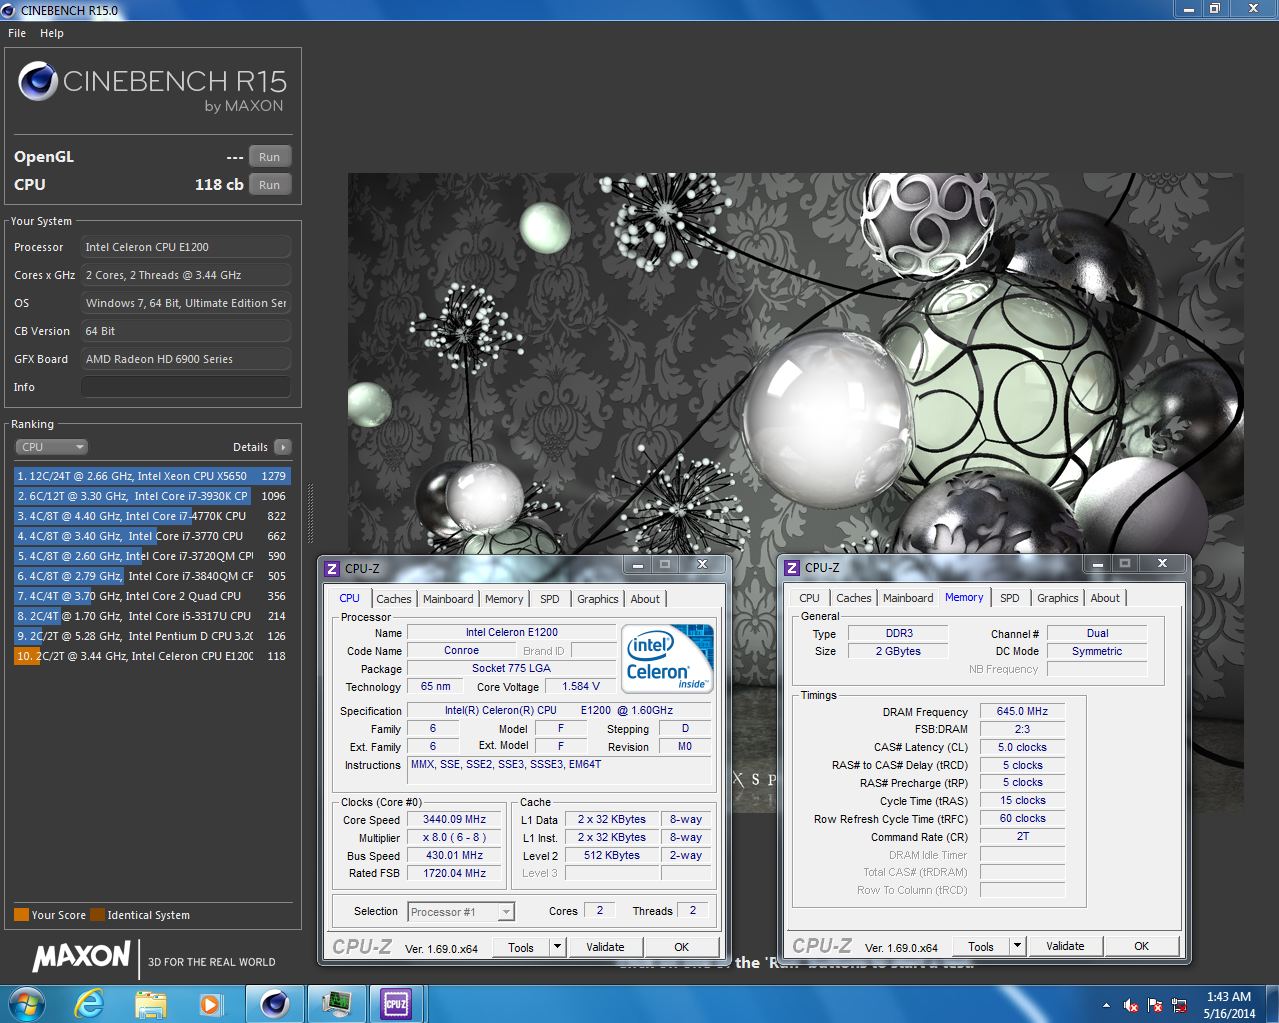The width and height of the screenshot is (1279, 1023).
Task: Open Windows Explorer folder icon in taskbar
Action: [x=150, y=1003]
